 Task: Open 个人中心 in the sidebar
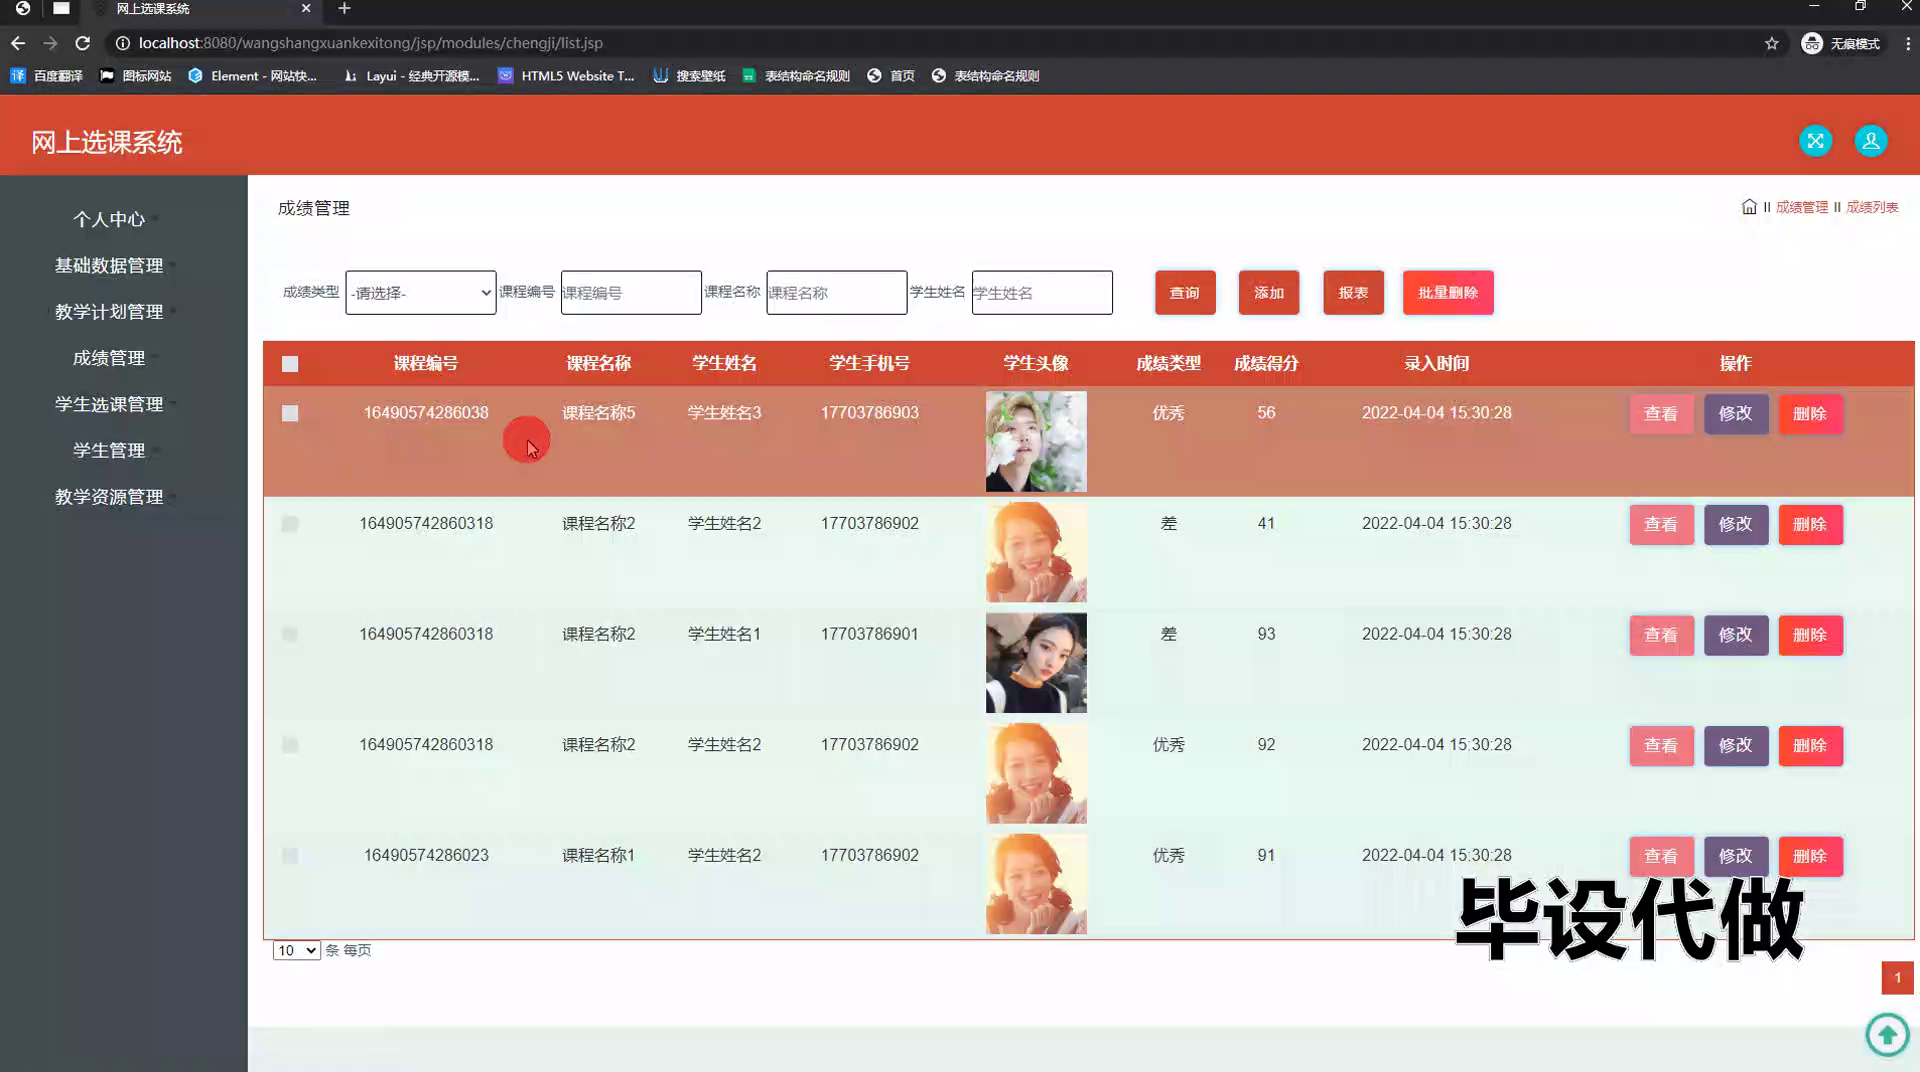click(x=109, y=219)
